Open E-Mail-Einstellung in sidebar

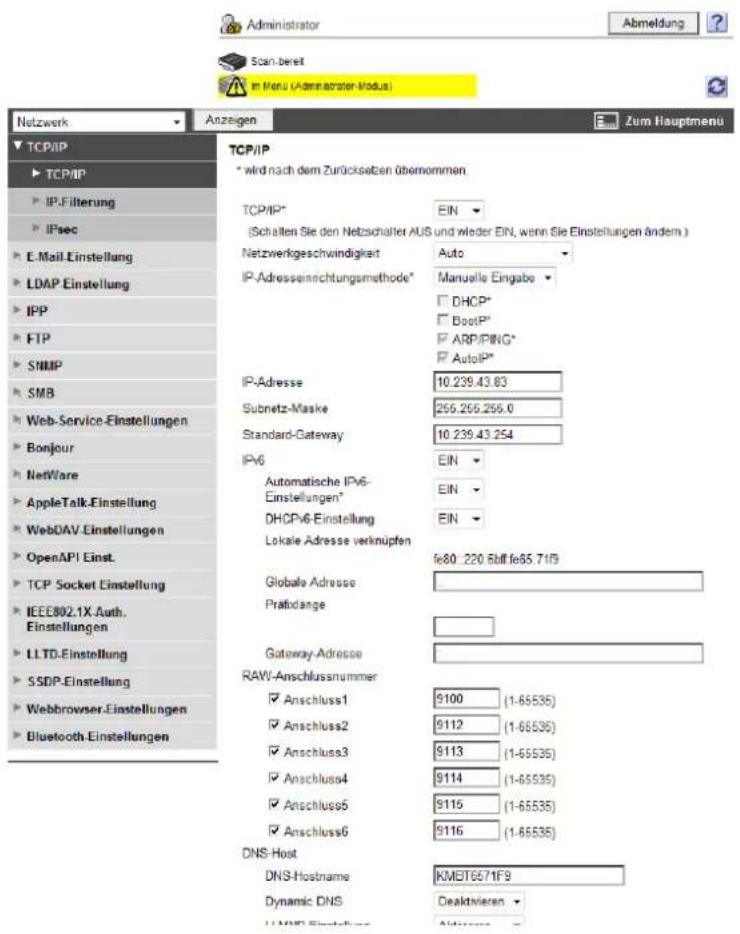pos(112,257)
